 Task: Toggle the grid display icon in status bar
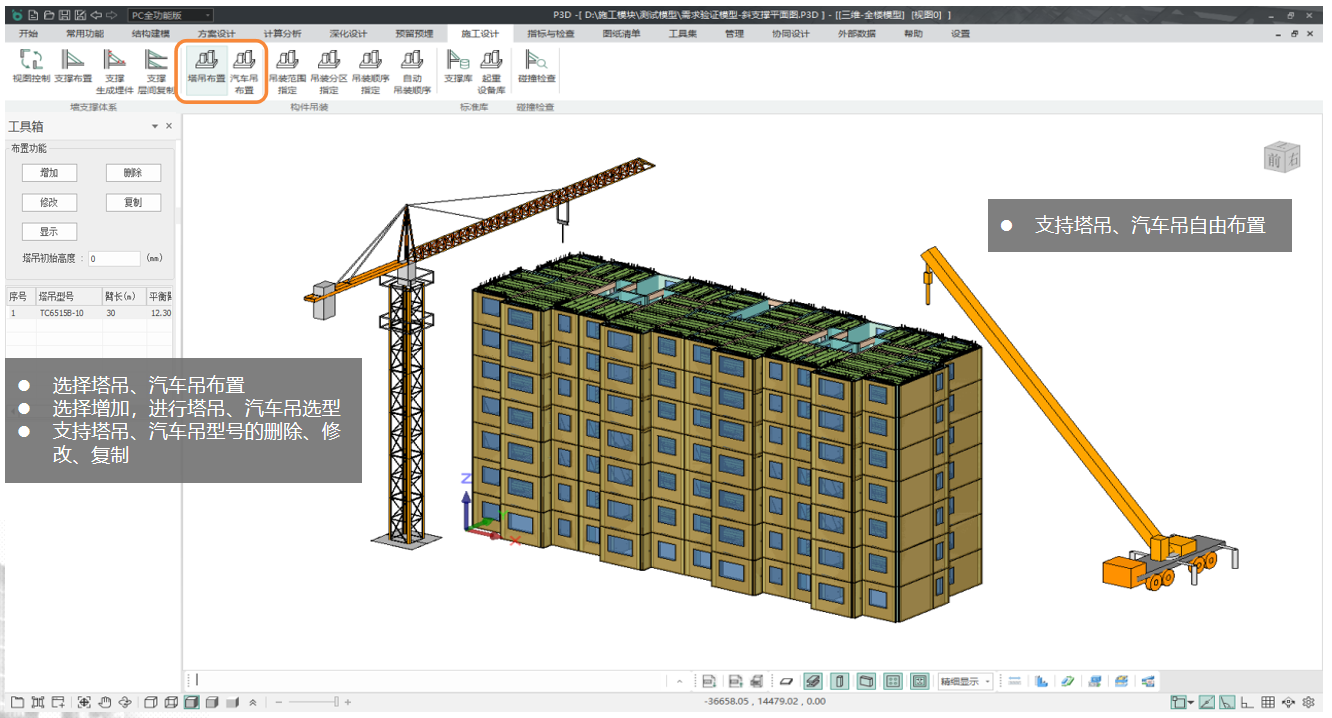[x=1268, y=703]
